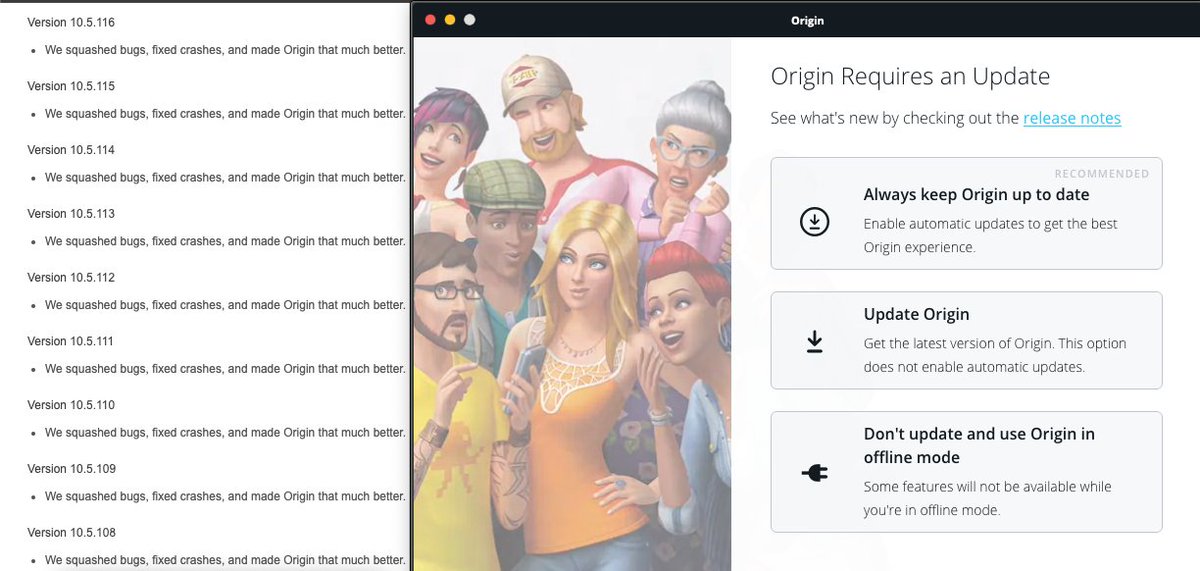Click Version 10.5.112 in release notes

click(71, 277)
